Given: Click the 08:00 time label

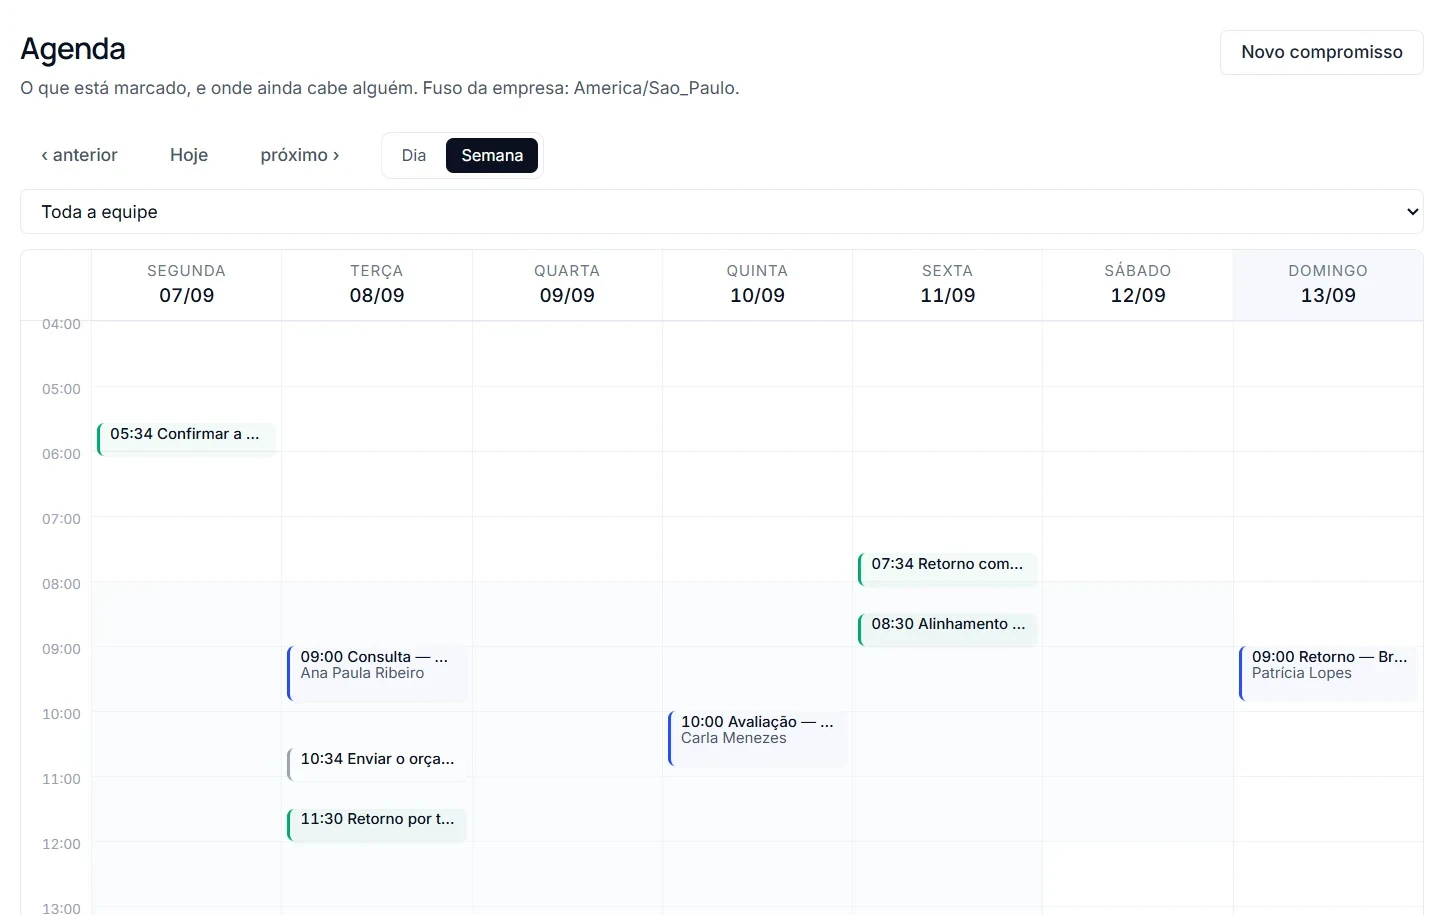Looking at the screenshot, I should coord(61,584).
